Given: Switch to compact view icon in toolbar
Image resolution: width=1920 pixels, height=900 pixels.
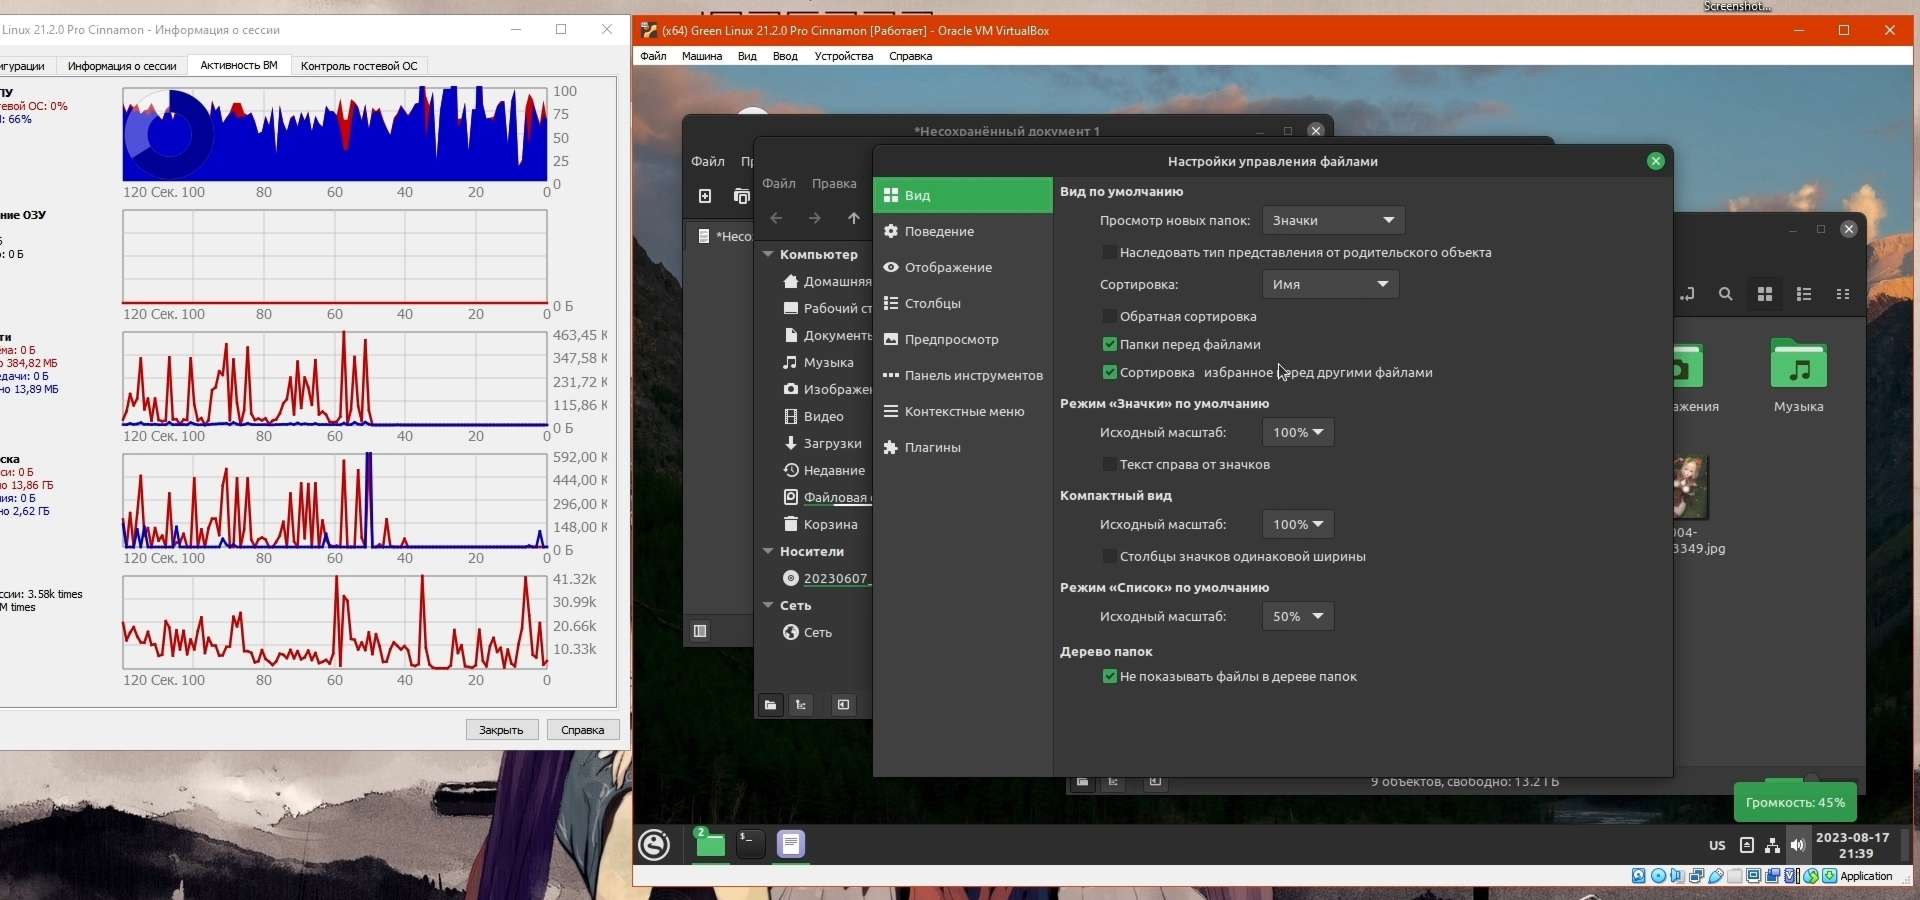Looking at the screenshot, I should tap(1843, 294).
